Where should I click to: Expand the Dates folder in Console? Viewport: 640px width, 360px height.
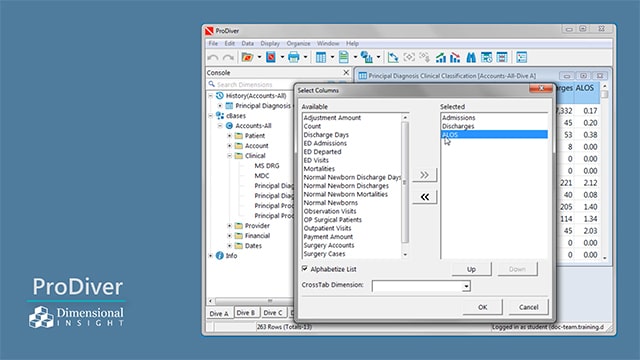pyautogui.click(x=229, y=246)
